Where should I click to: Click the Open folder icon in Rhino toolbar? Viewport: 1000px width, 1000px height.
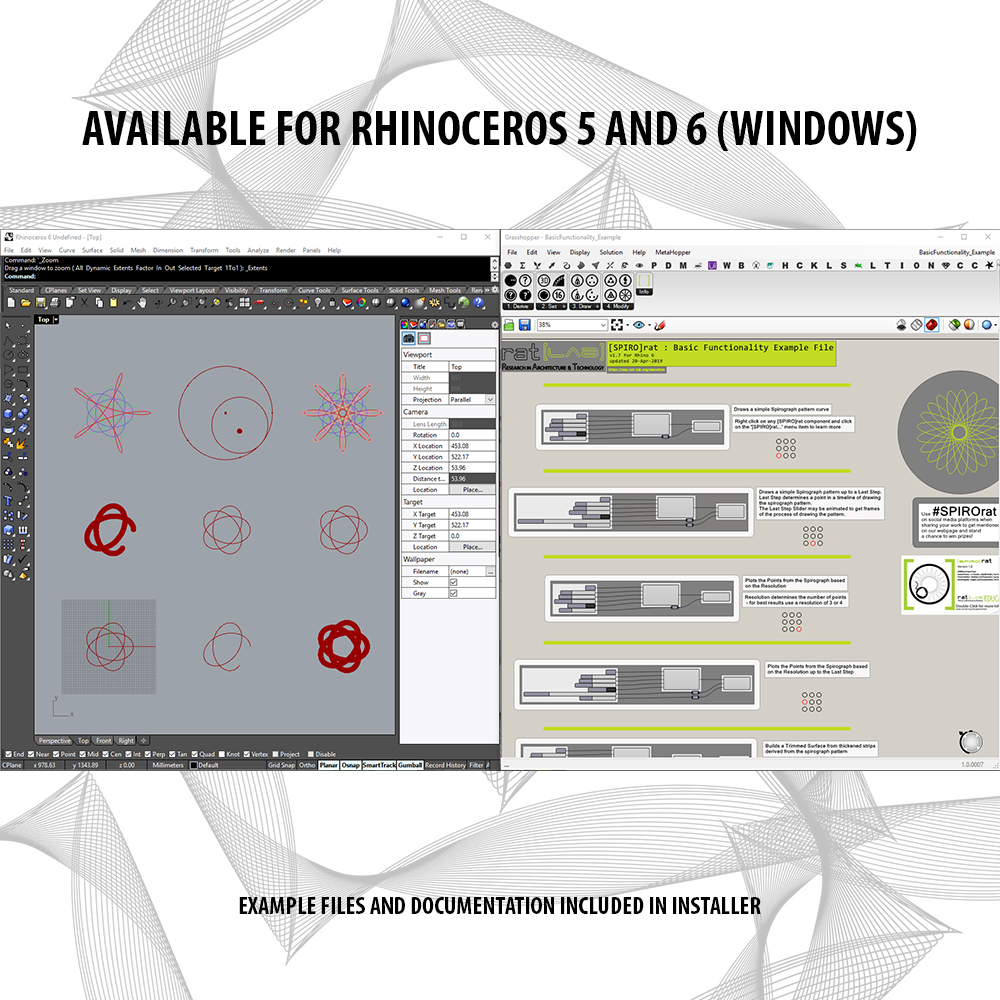pyautogui.click(x=26, y=303)
